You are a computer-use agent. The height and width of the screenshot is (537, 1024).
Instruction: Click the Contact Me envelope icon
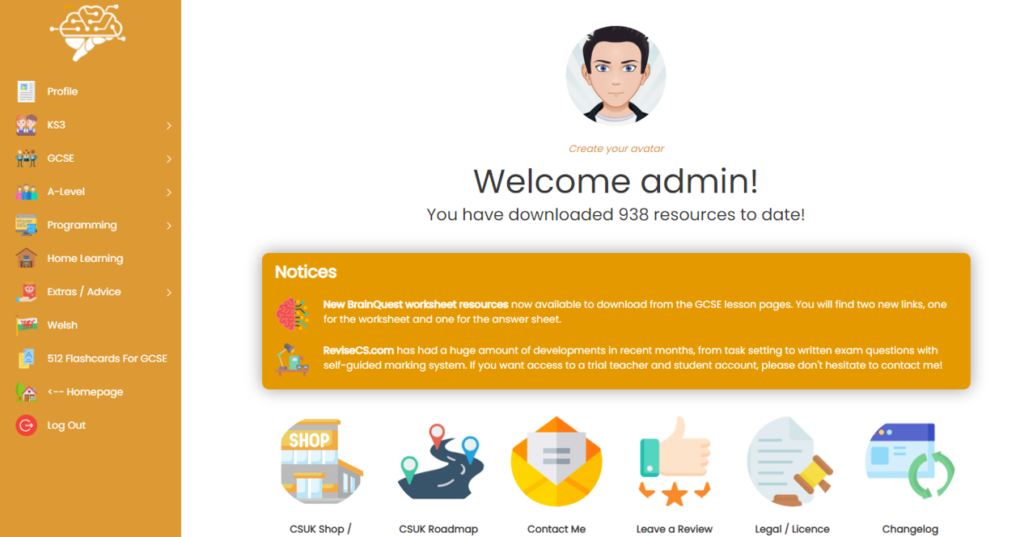pos(556,461)
